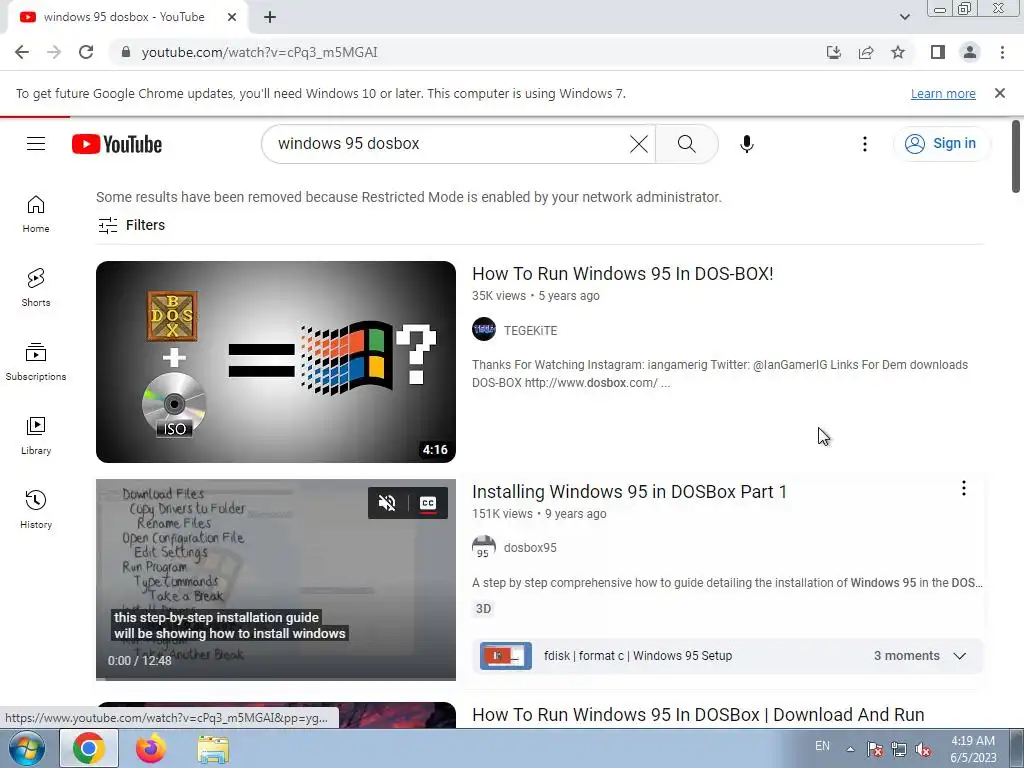Open dosbox95 channel name link
This screenshot has width=1024, height=768.
click(x=530, y=548)
